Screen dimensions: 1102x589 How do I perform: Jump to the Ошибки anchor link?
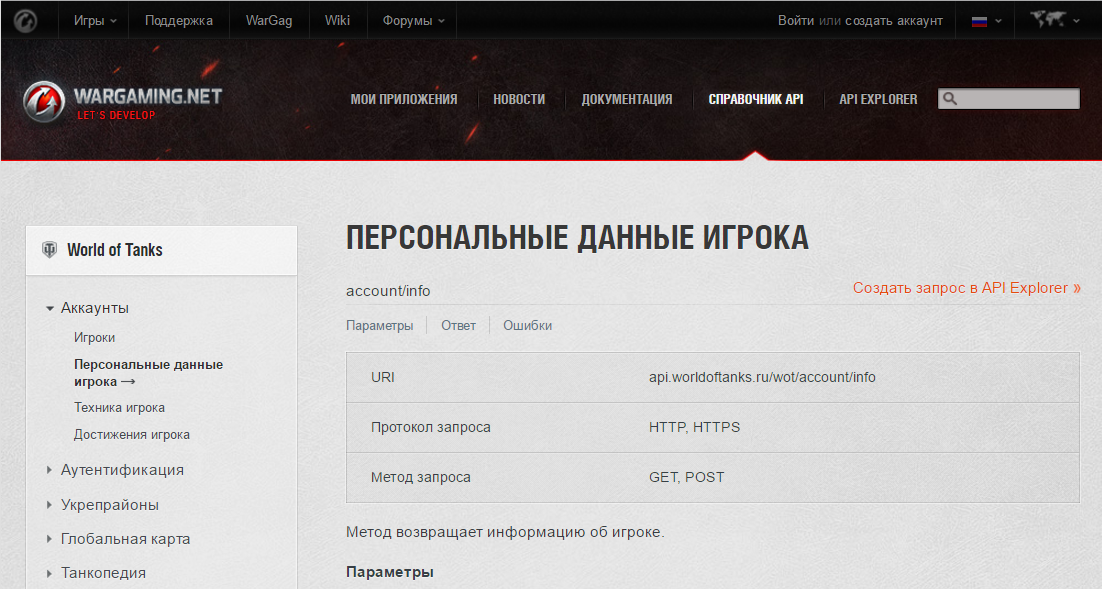point(527,325)
